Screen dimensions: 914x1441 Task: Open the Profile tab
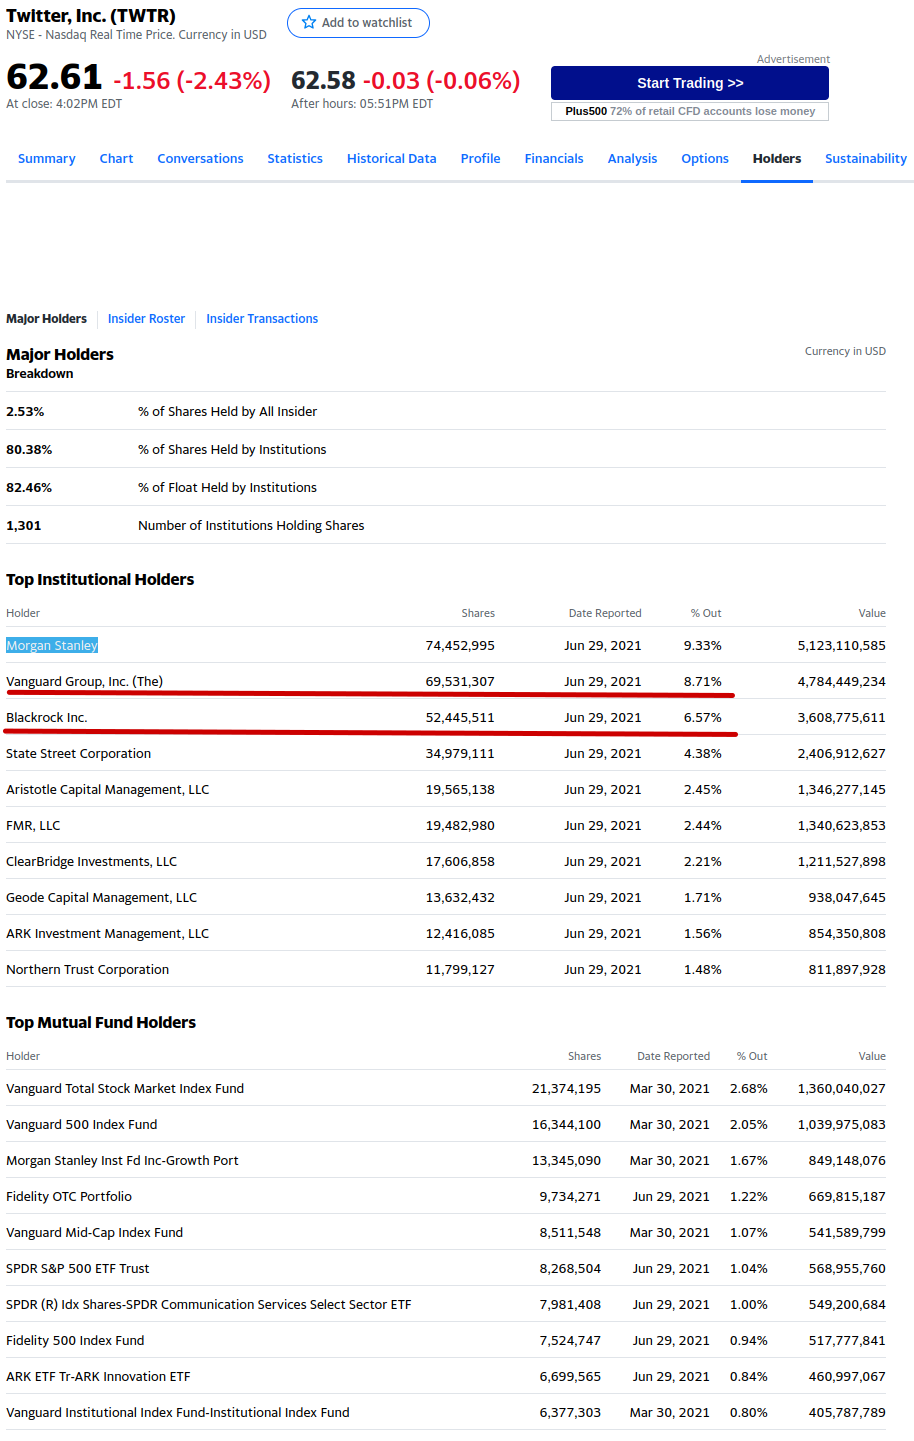coord(480,159)
